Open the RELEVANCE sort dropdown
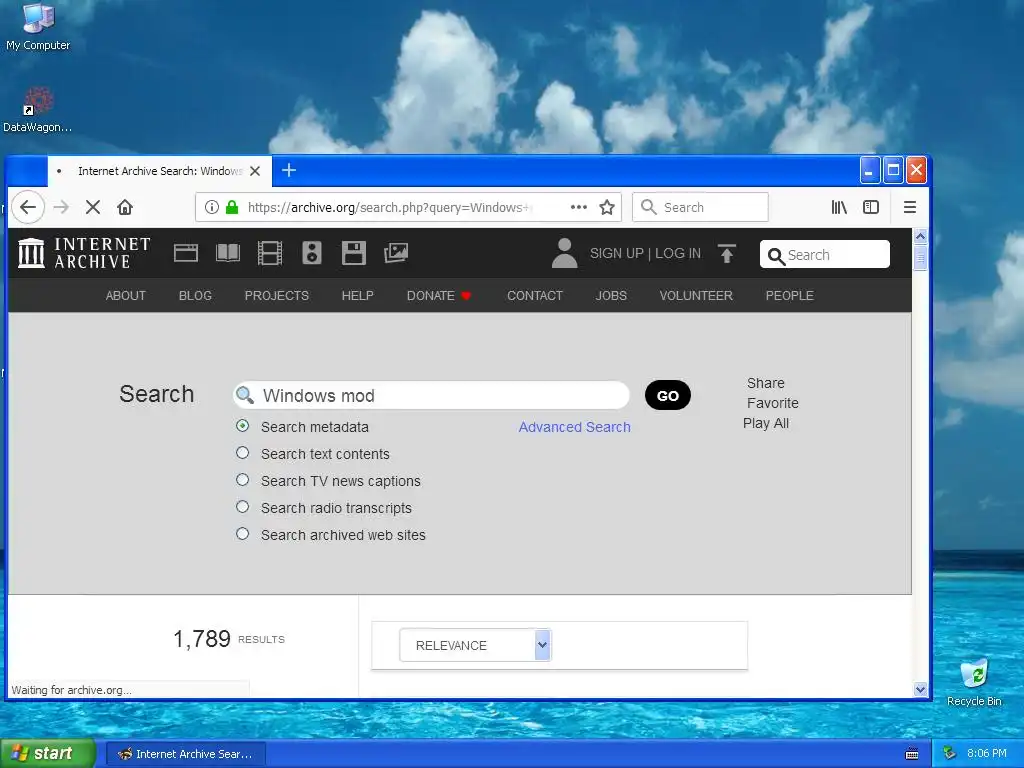 [475, 645]
